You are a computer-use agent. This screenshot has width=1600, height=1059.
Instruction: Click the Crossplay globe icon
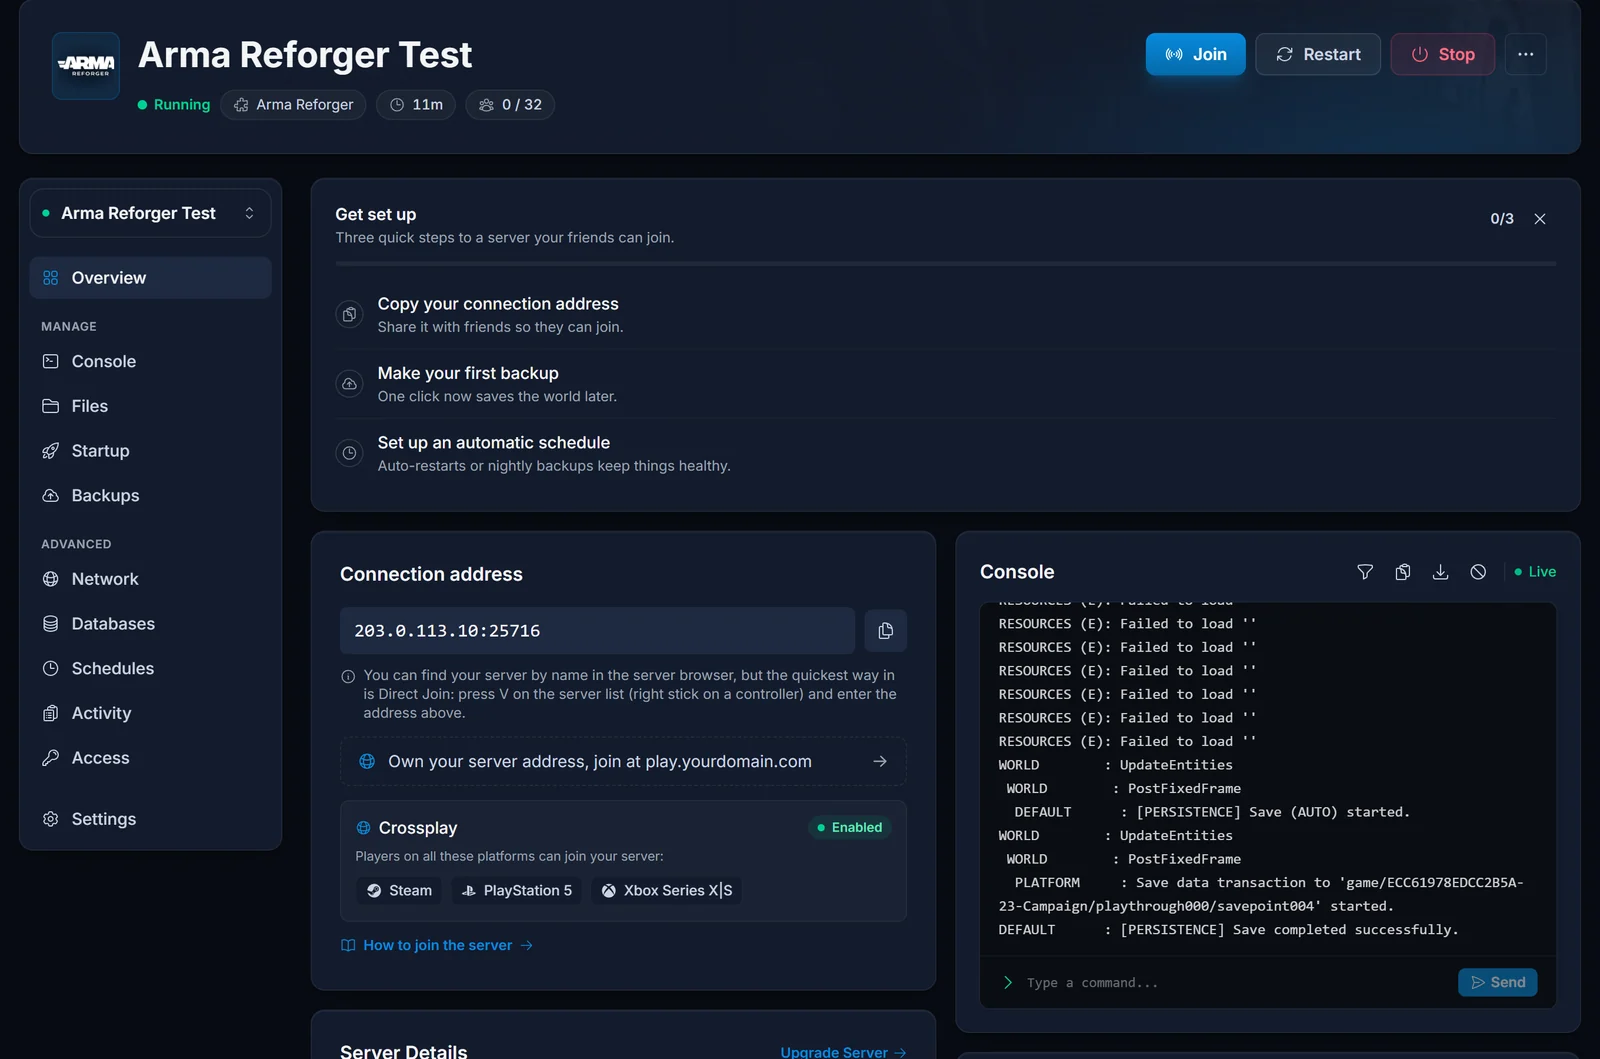[364, 828]
